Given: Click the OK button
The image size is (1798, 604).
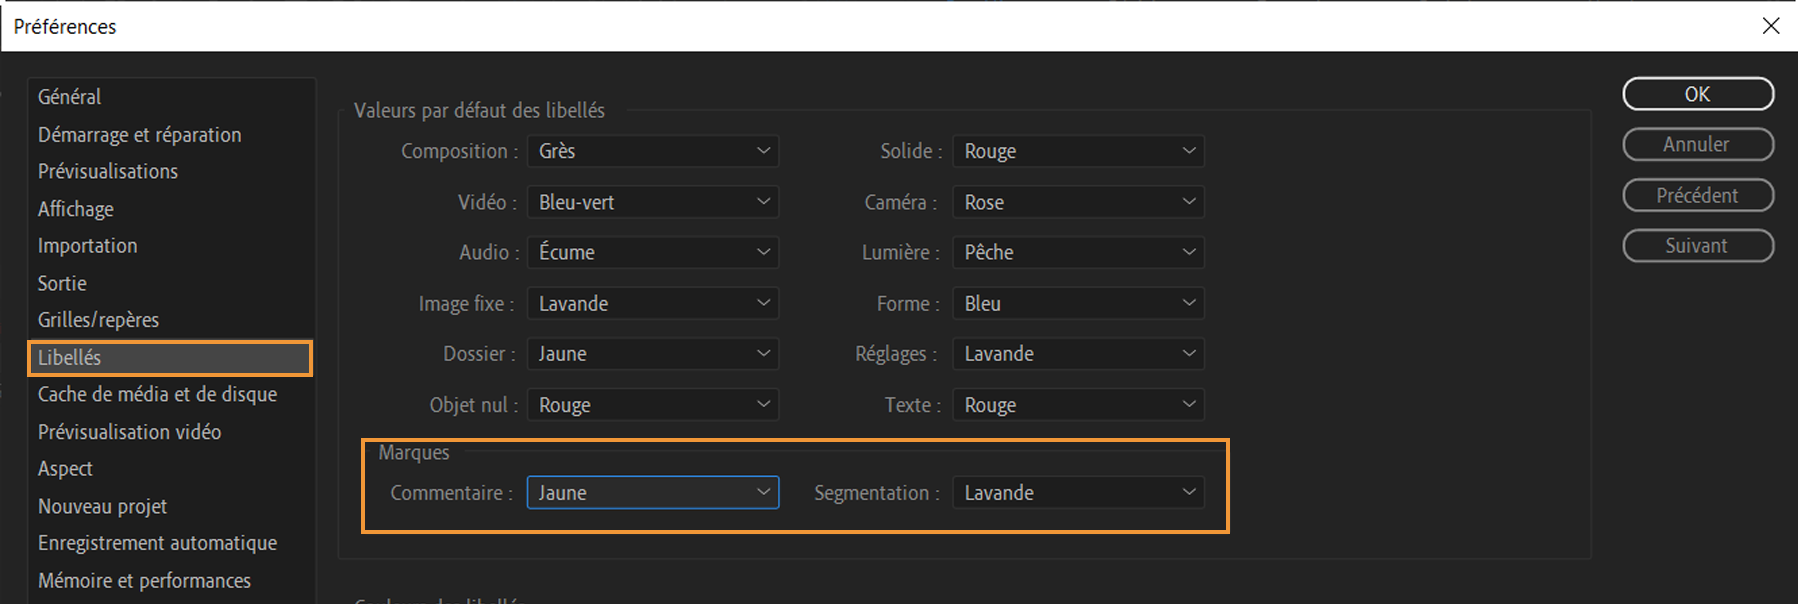Looking at the screenshot, I should (1697, 94).
